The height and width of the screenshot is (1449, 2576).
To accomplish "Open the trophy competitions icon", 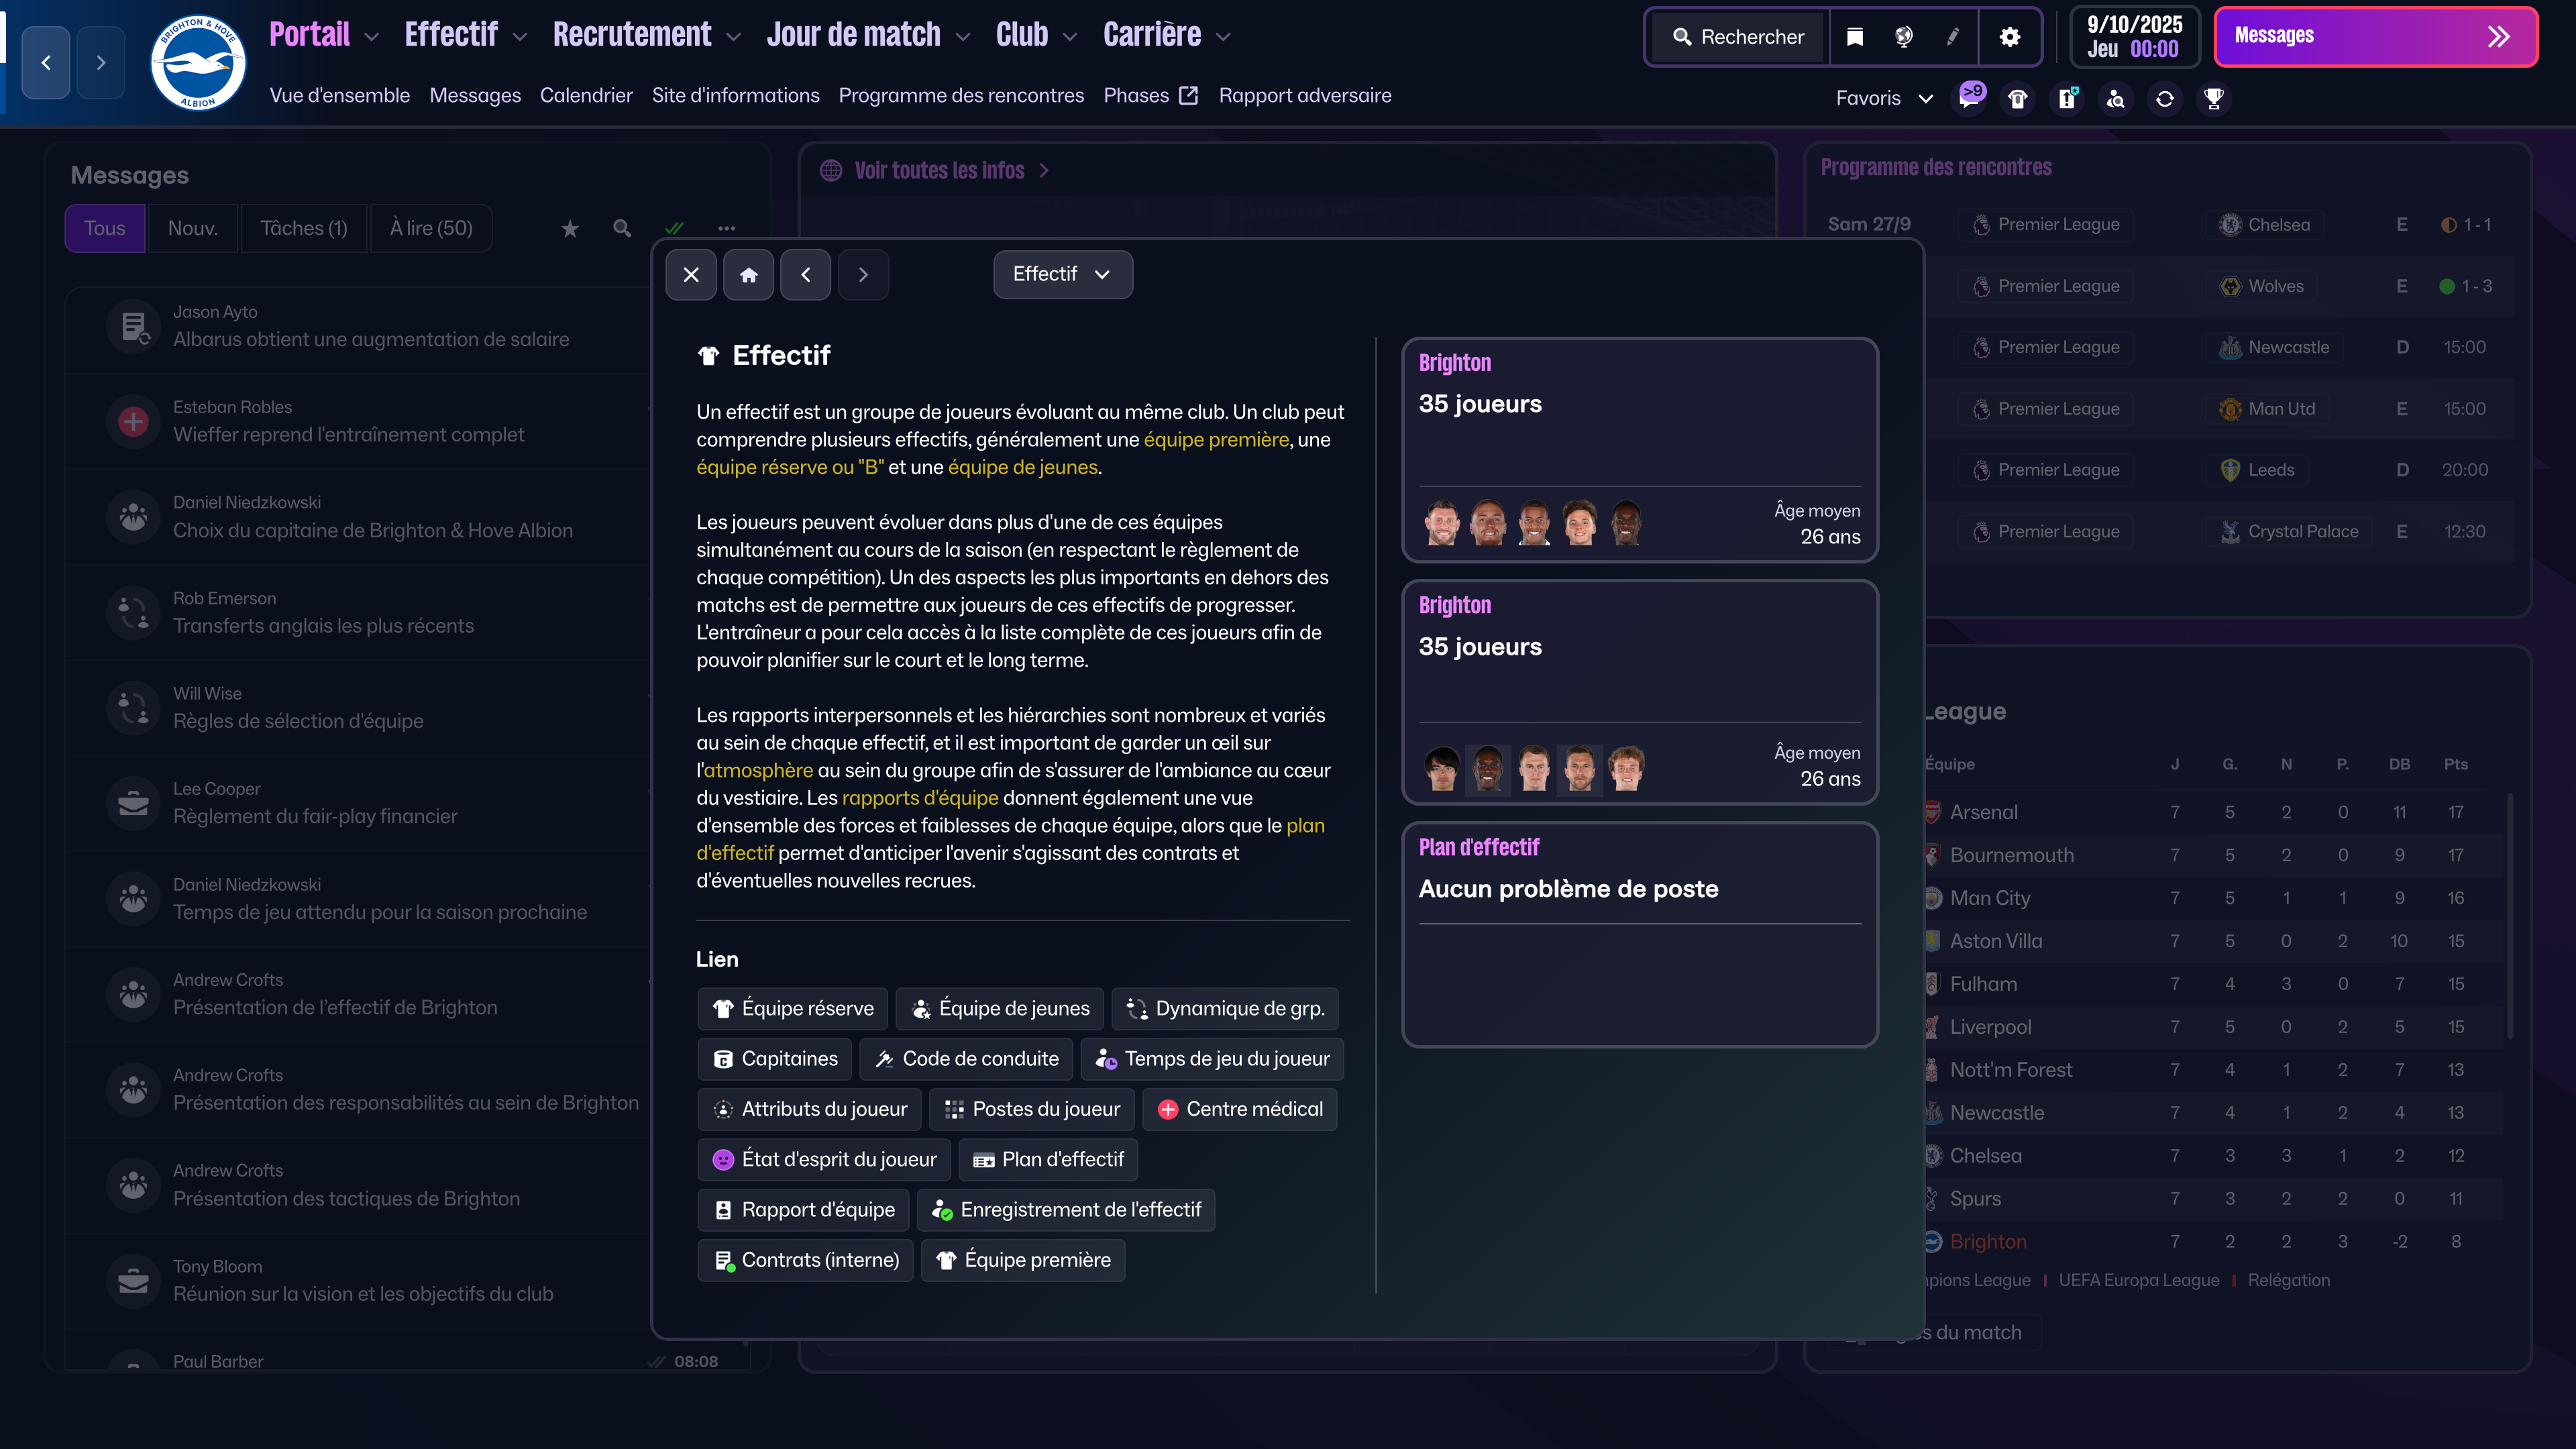I will pos(2214,98).
